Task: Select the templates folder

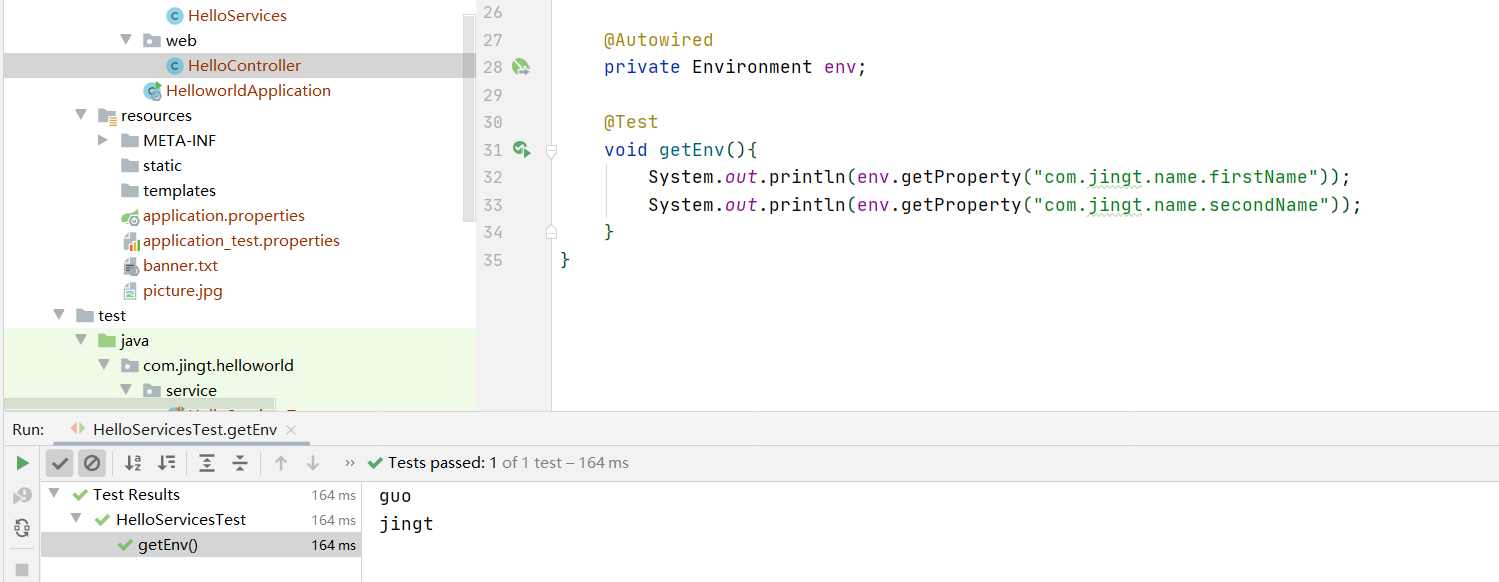Action: pos(179,190)
